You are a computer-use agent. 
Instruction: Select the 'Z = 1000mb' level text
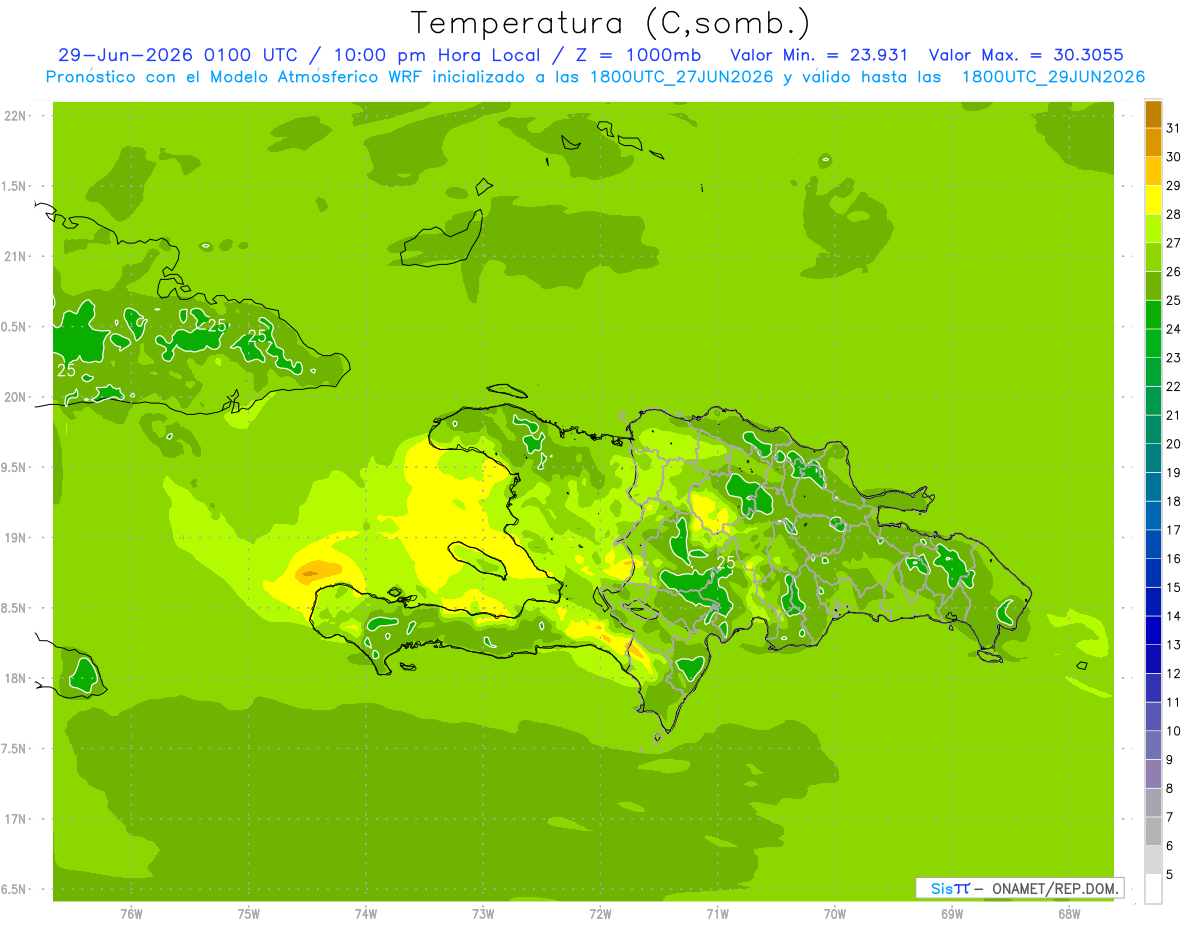637,55
